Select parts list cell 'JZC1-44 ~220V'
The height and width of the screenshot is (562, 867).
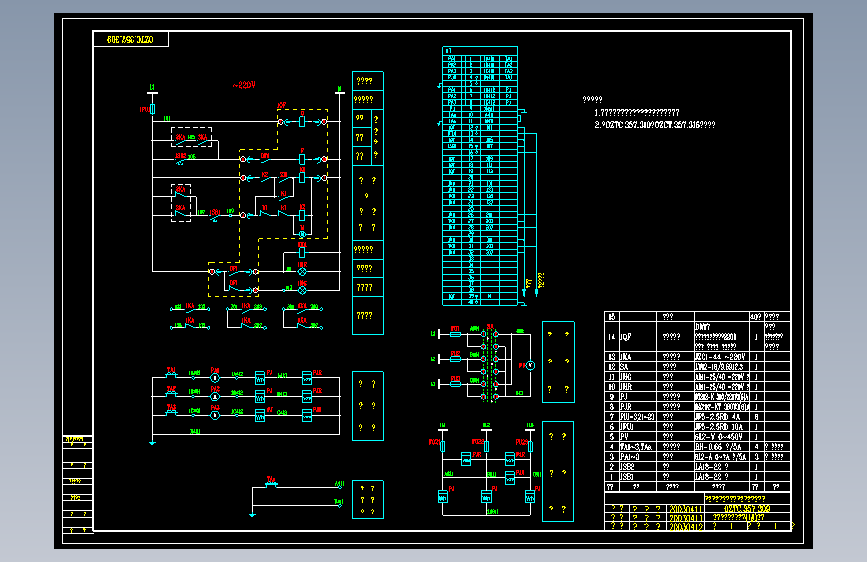pyautogui.click(x=722, y=357)
